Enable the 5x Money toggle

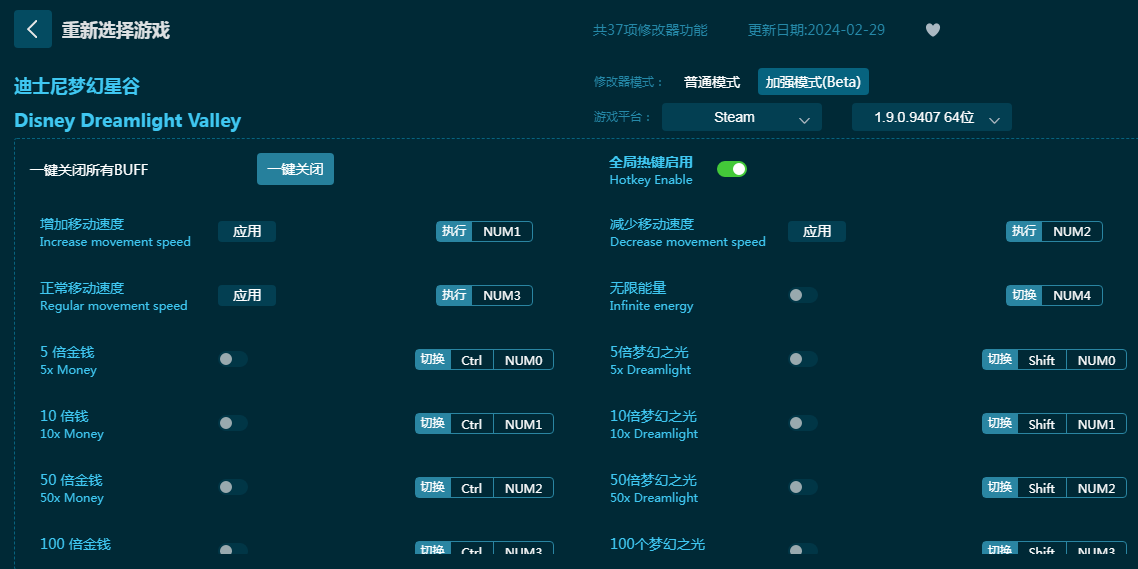233,359
